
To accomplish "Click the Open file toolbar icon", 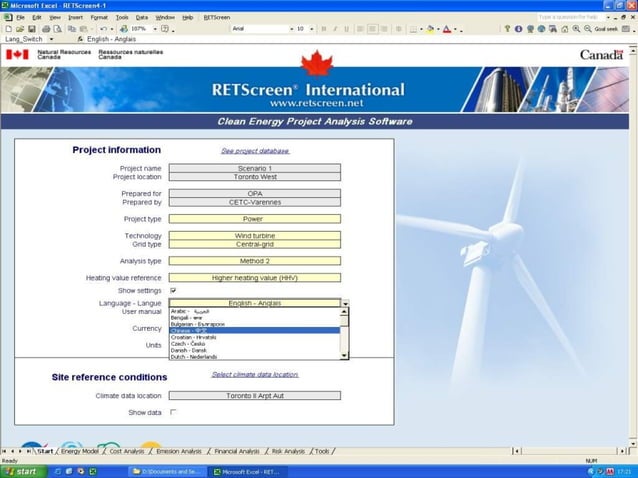I will [18, 29].
